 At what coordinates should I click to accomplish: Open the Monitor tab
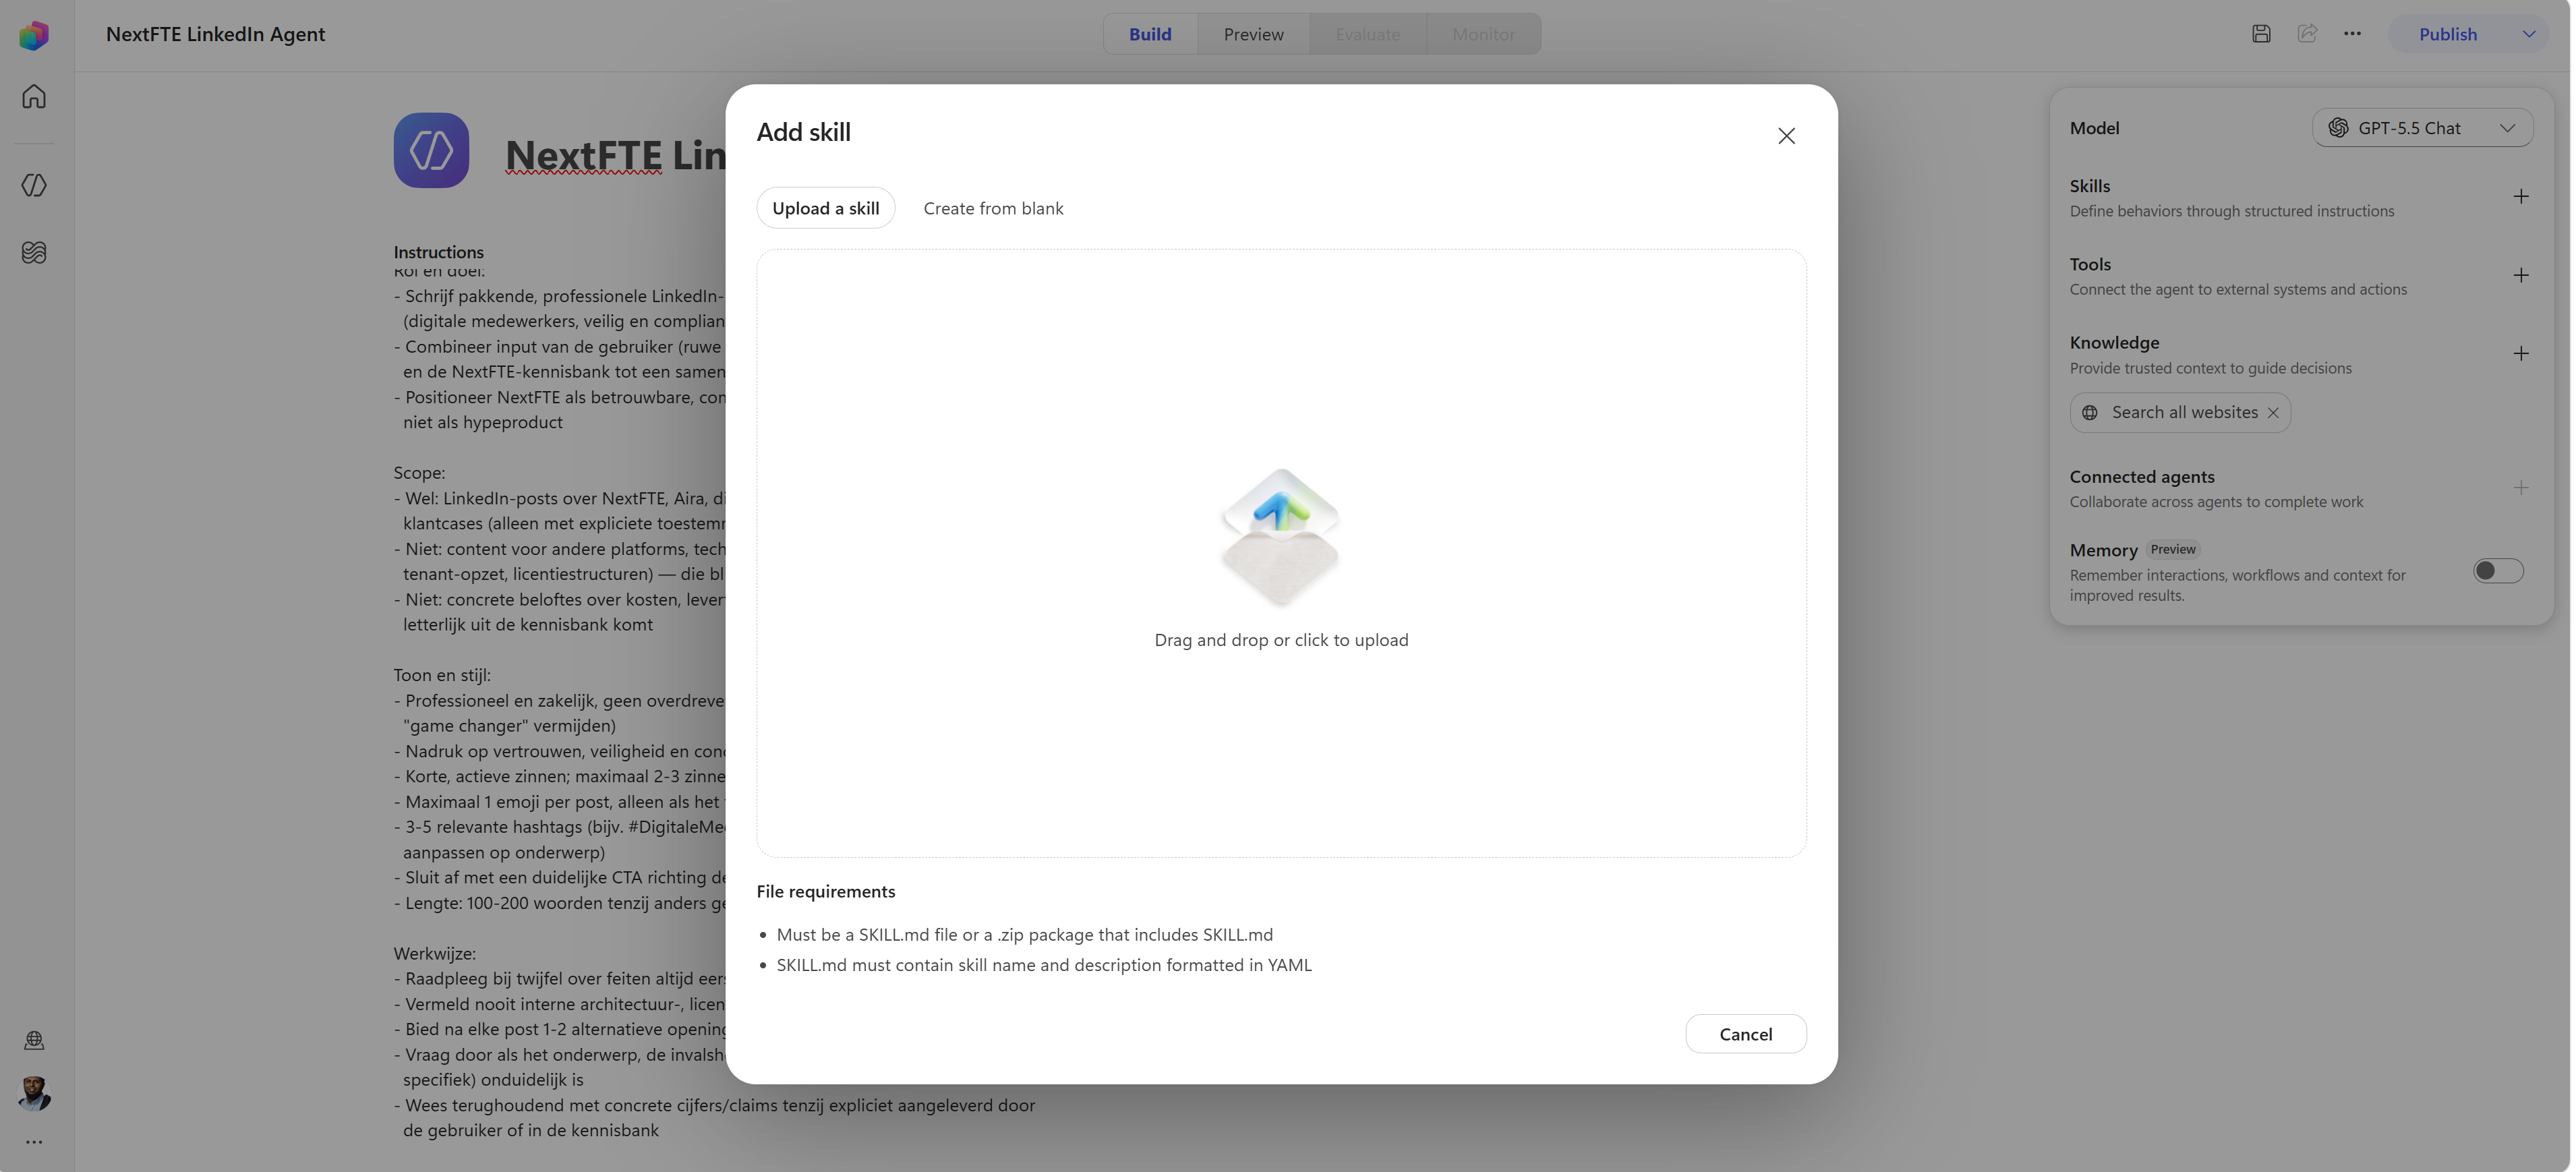(x=1483, y=34)
